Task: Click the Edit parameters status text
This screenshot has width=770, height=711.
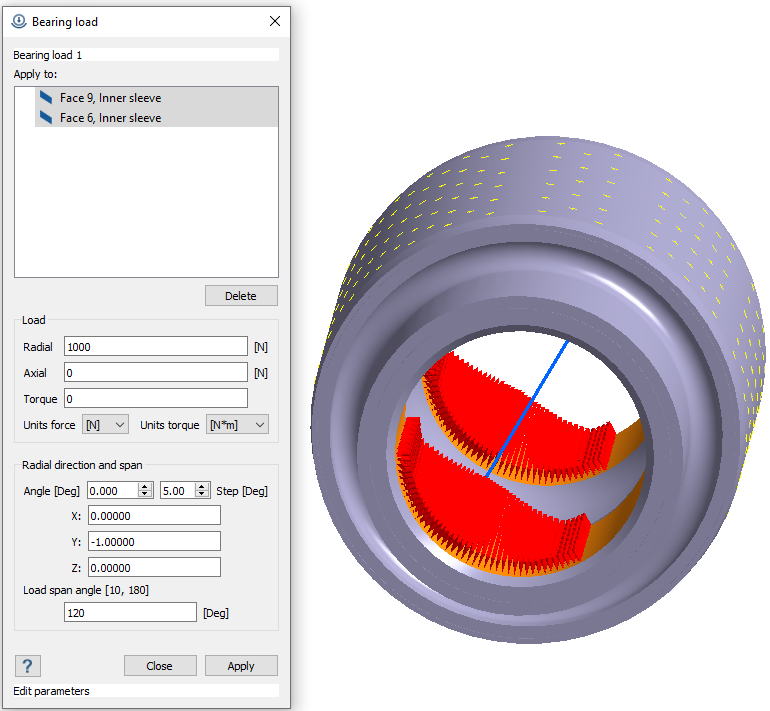Action: (x=51, y=691)
